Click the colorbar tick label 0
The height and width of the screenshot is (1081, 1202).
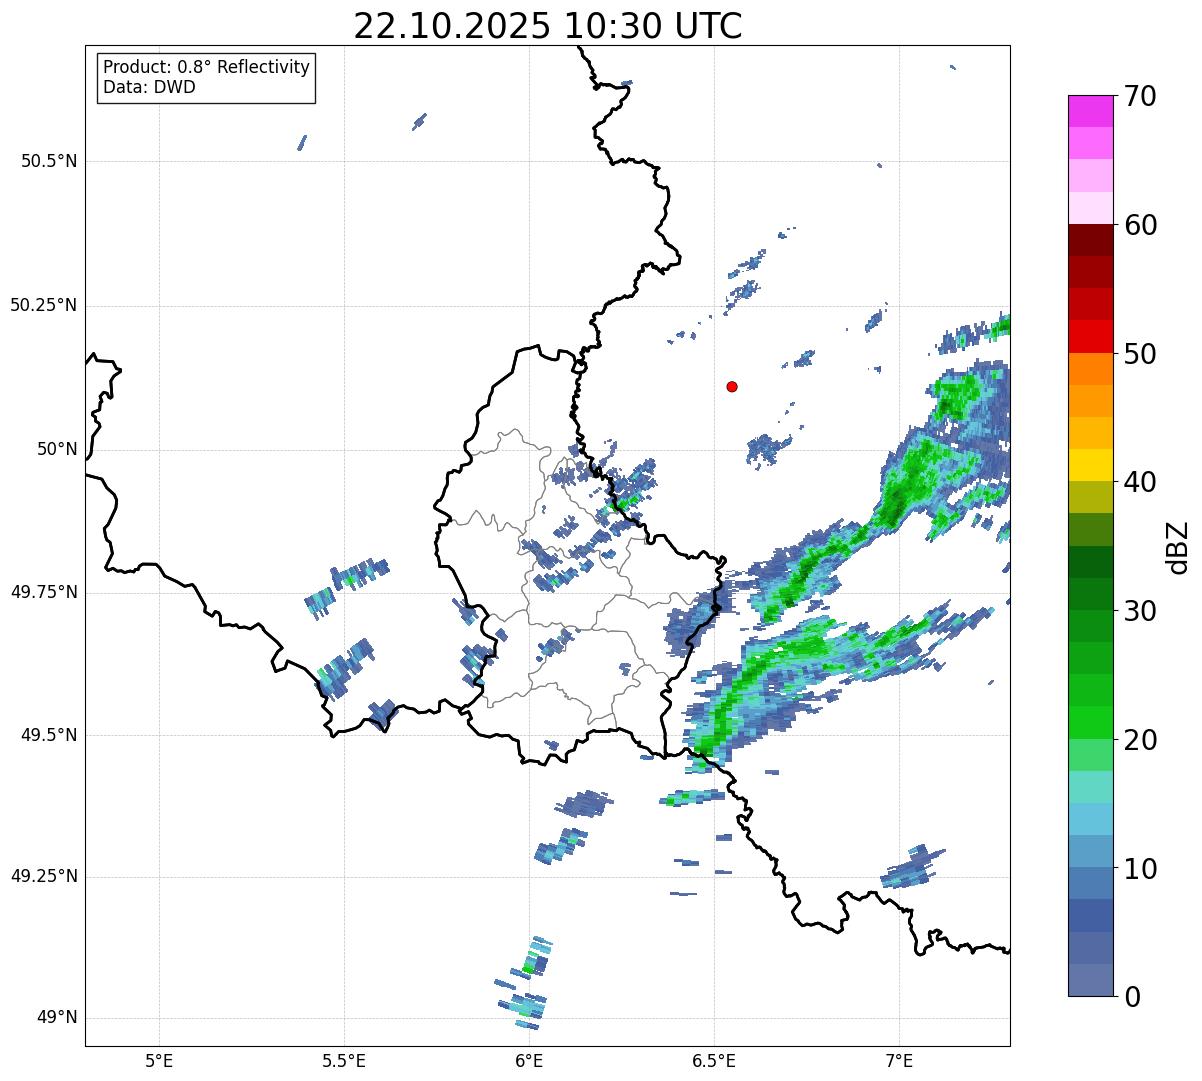tap(1132, 997)
